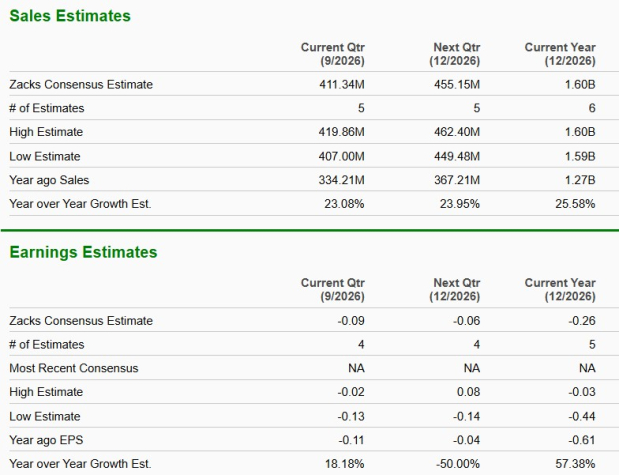The image size is (619, 475).
Task: Select Earnings table "Current Qtr (9/2026)" column header
Action: 332,290
